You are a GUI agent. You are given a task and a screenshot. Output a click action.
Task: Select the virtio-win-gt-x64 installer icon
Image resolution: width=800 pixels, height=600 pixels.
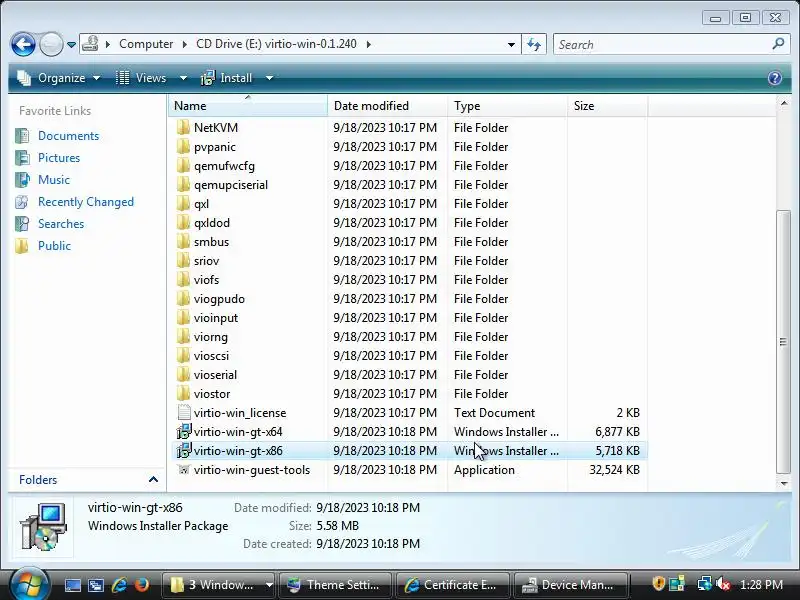tap(183, 432)
